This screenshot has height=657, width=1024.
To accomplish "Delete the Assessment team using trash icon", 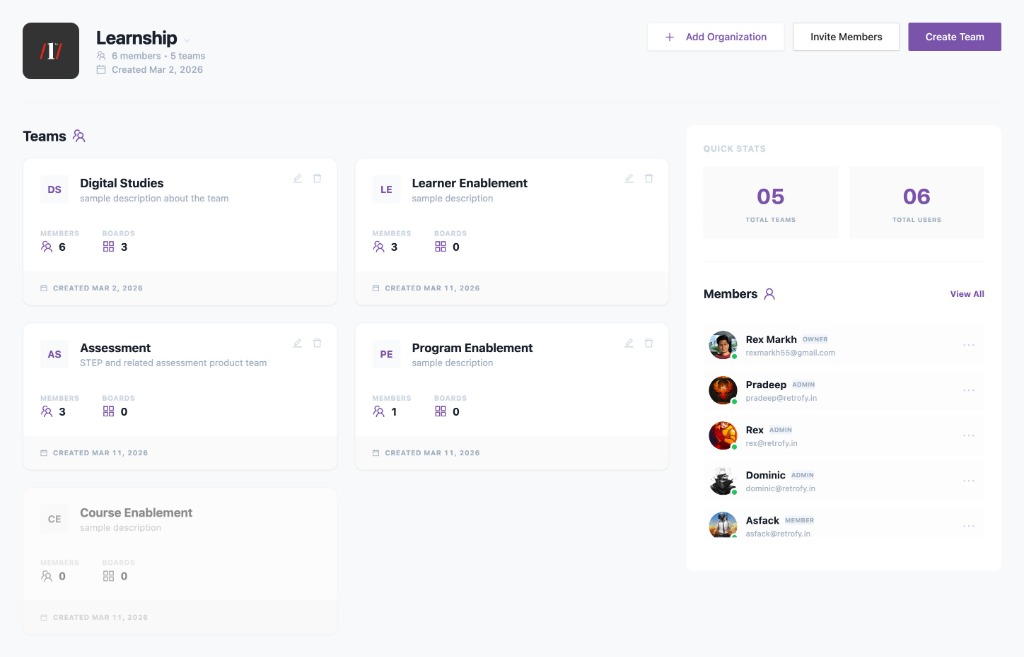I will coord(317,343).
